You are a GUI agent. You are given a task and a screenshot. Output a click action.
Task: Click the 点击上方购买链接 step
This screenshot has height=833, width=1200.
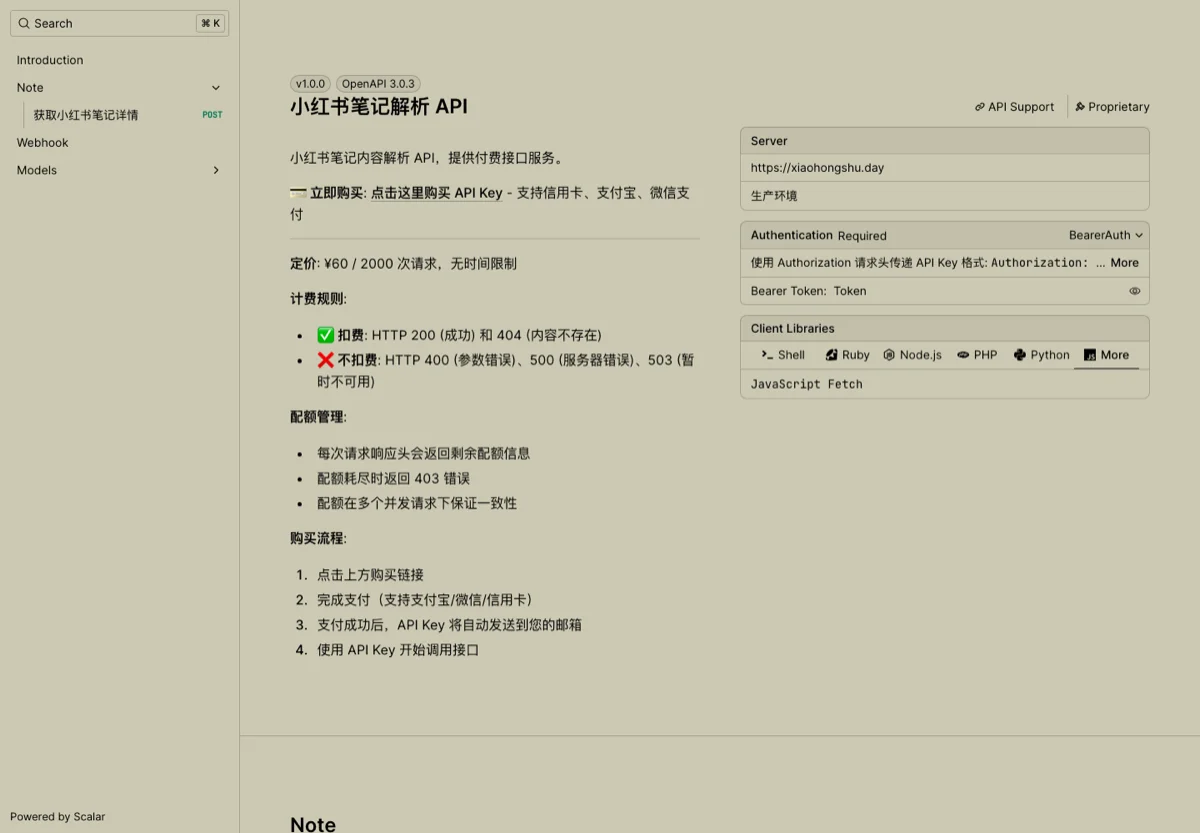click(370, 575)
